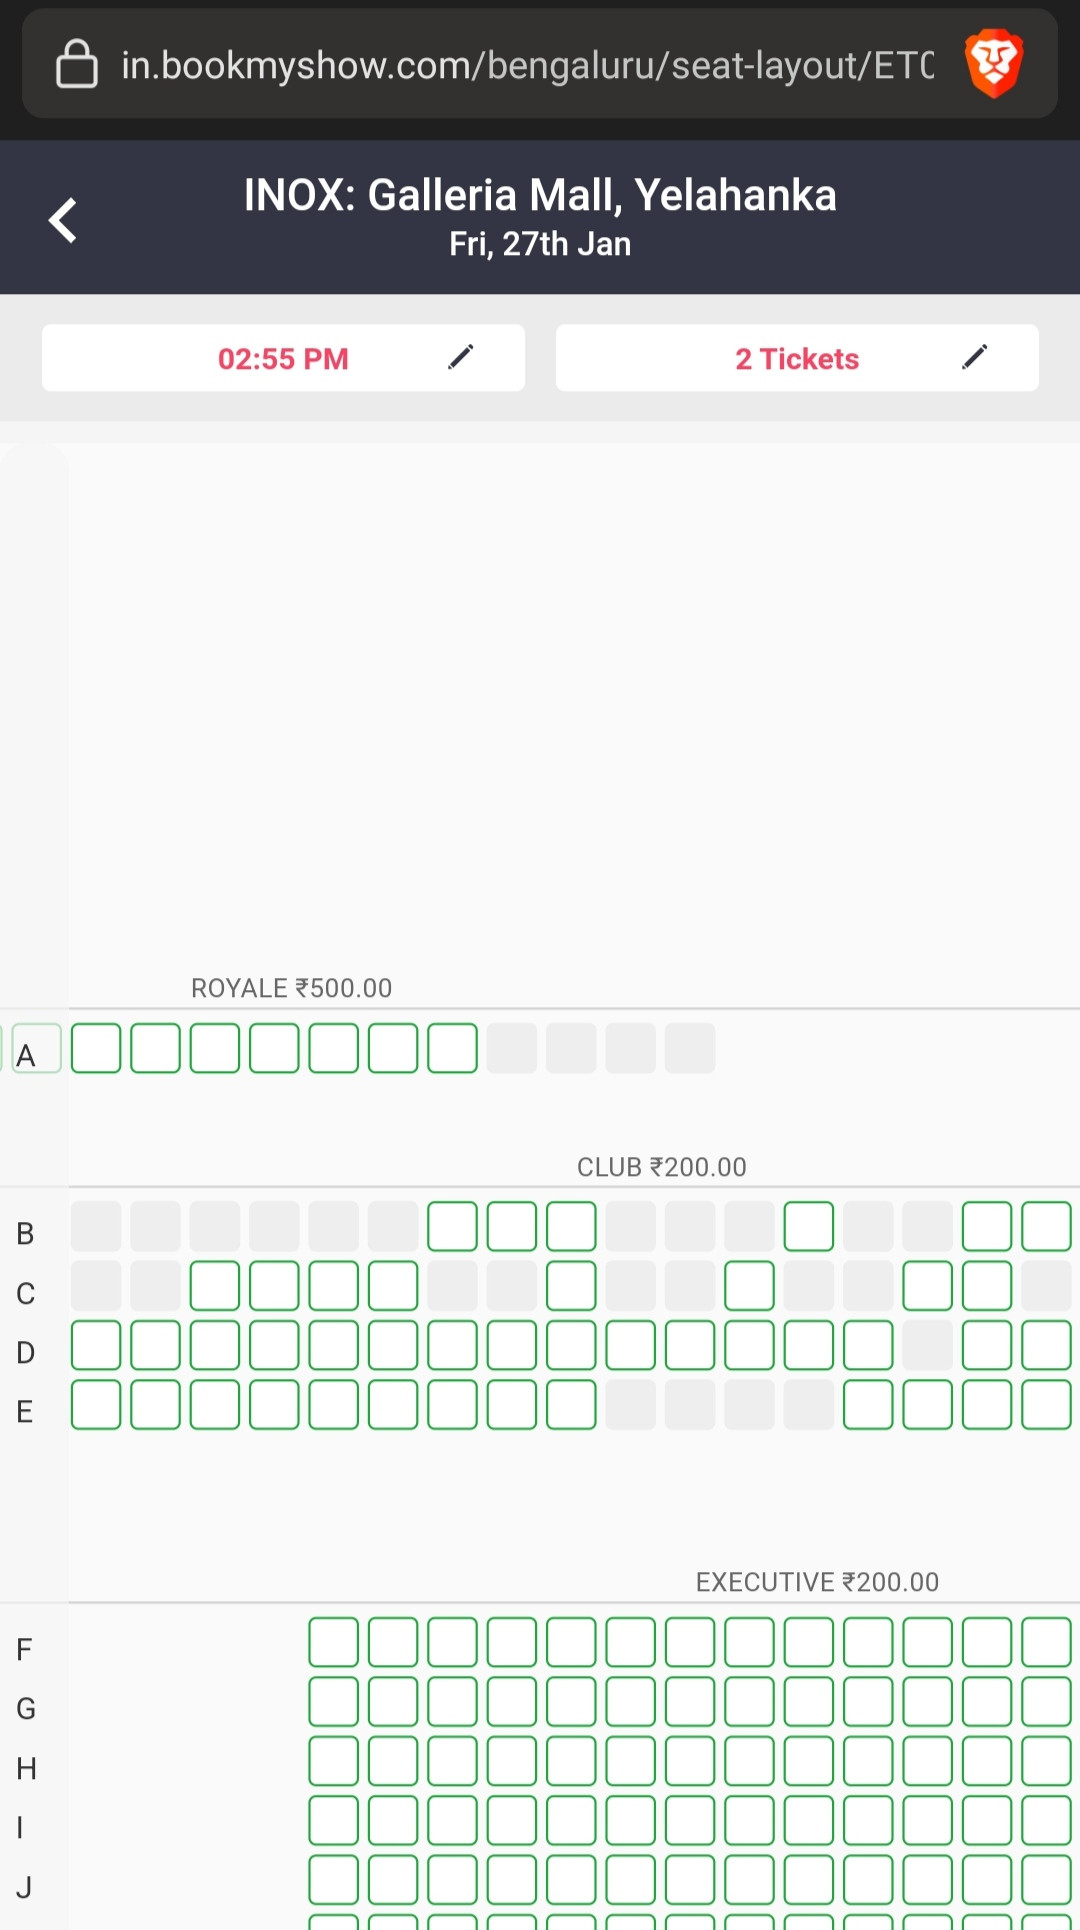Select last seat in row H
Viewport: 1080px width, 1930px height.
coord(1047,1761)
